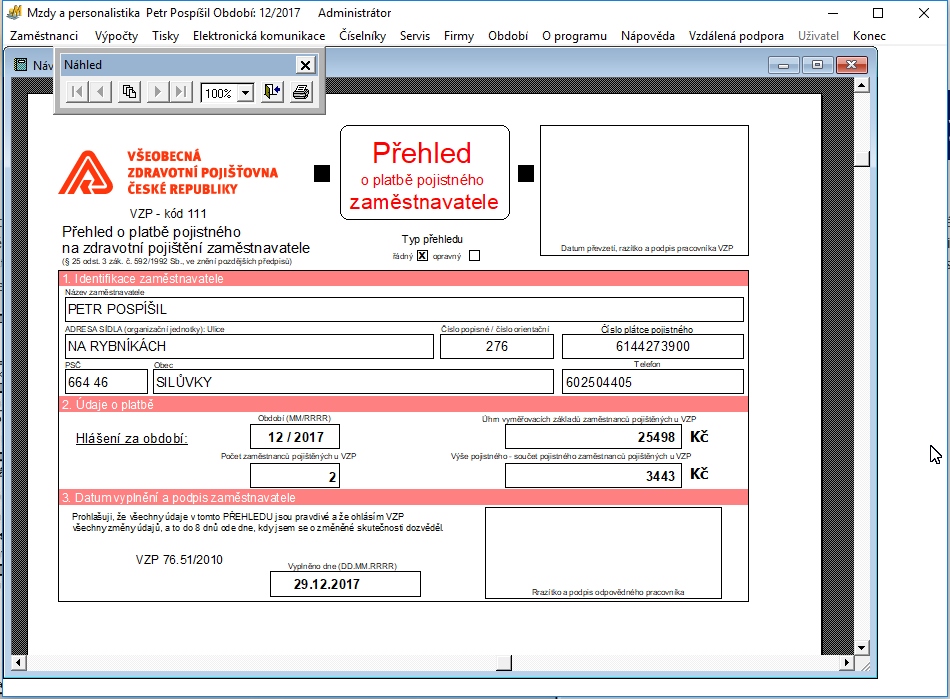Open the Zaměstnanci menu

pyautogui.click(x=44, y=36)
